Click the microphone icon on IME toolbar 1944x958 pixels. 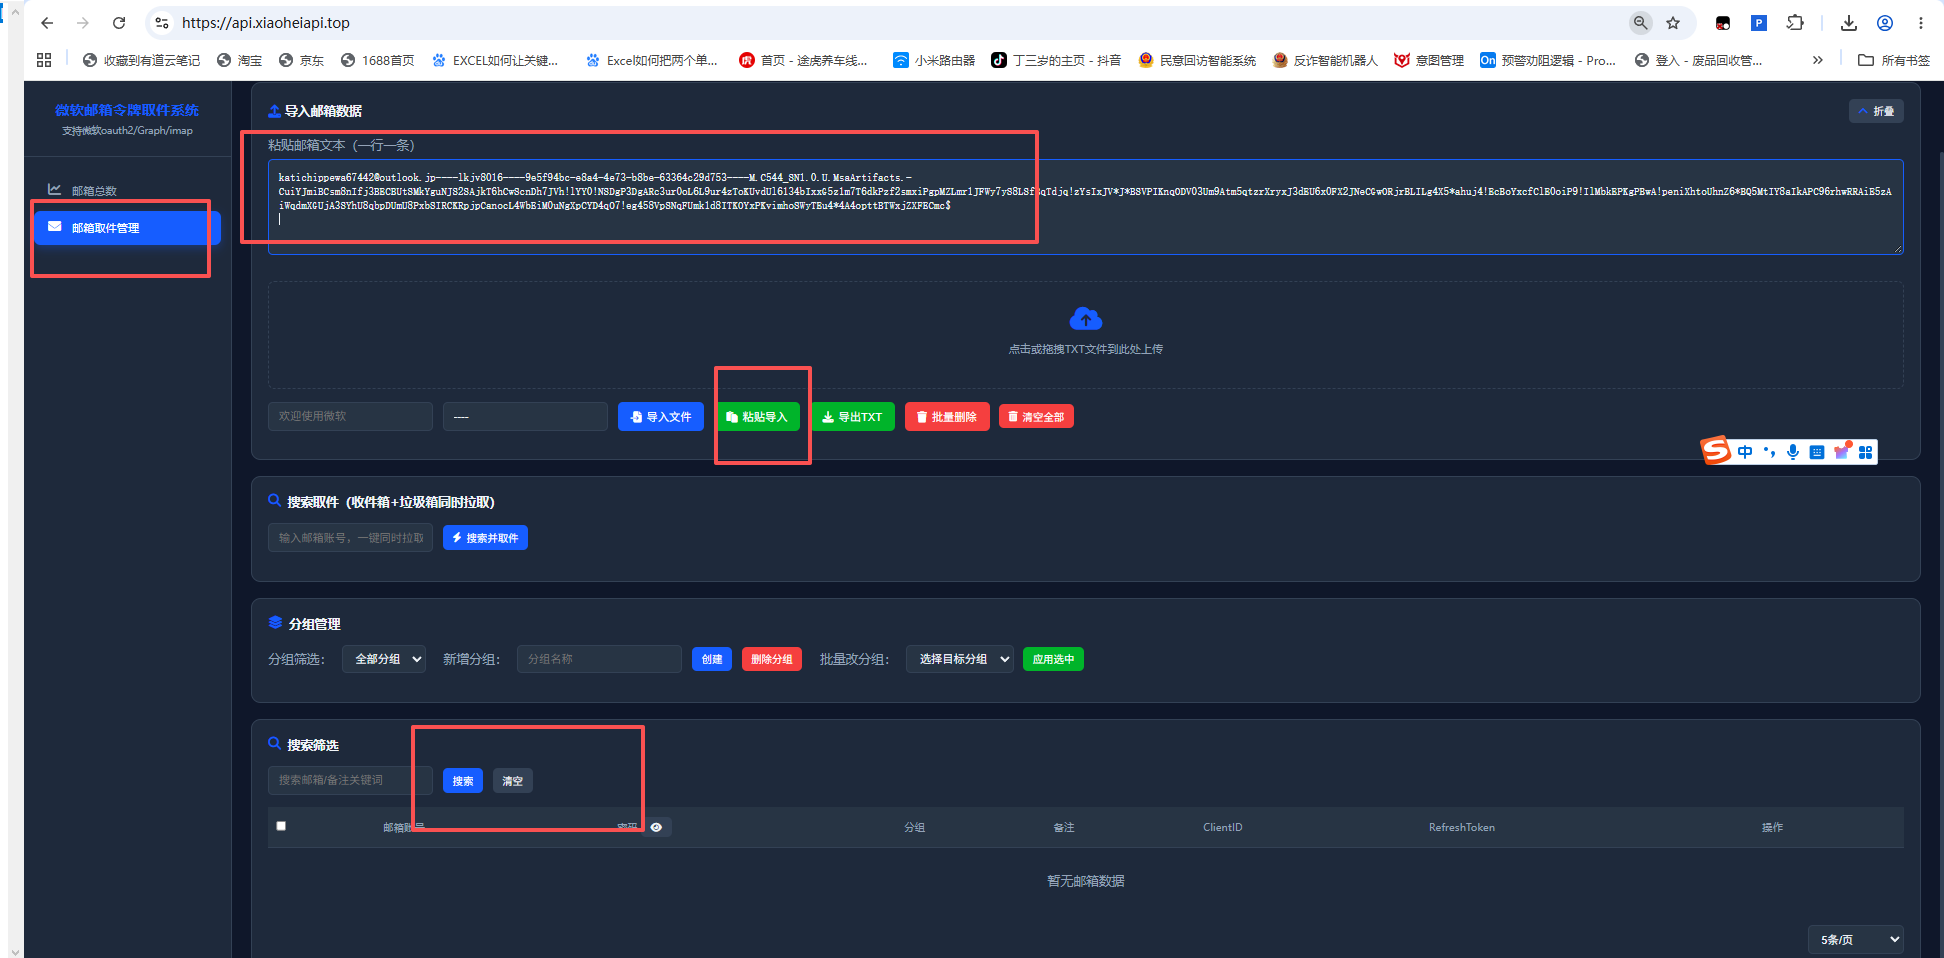[1793, 452]
